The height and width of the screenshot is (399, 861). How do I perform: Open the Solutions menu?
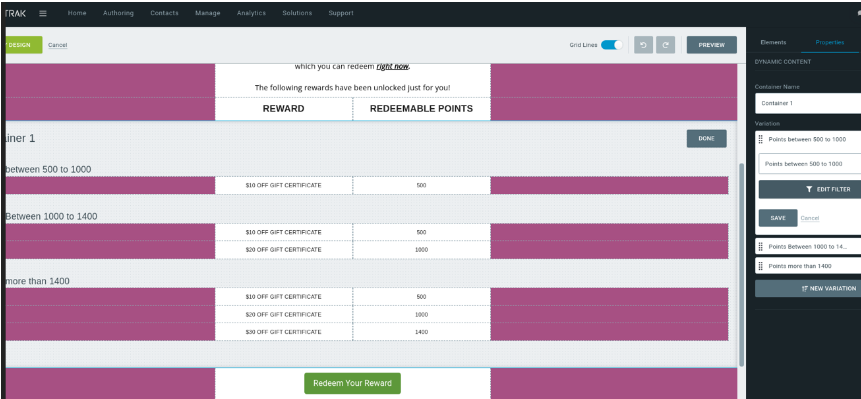tap(297, 13)
